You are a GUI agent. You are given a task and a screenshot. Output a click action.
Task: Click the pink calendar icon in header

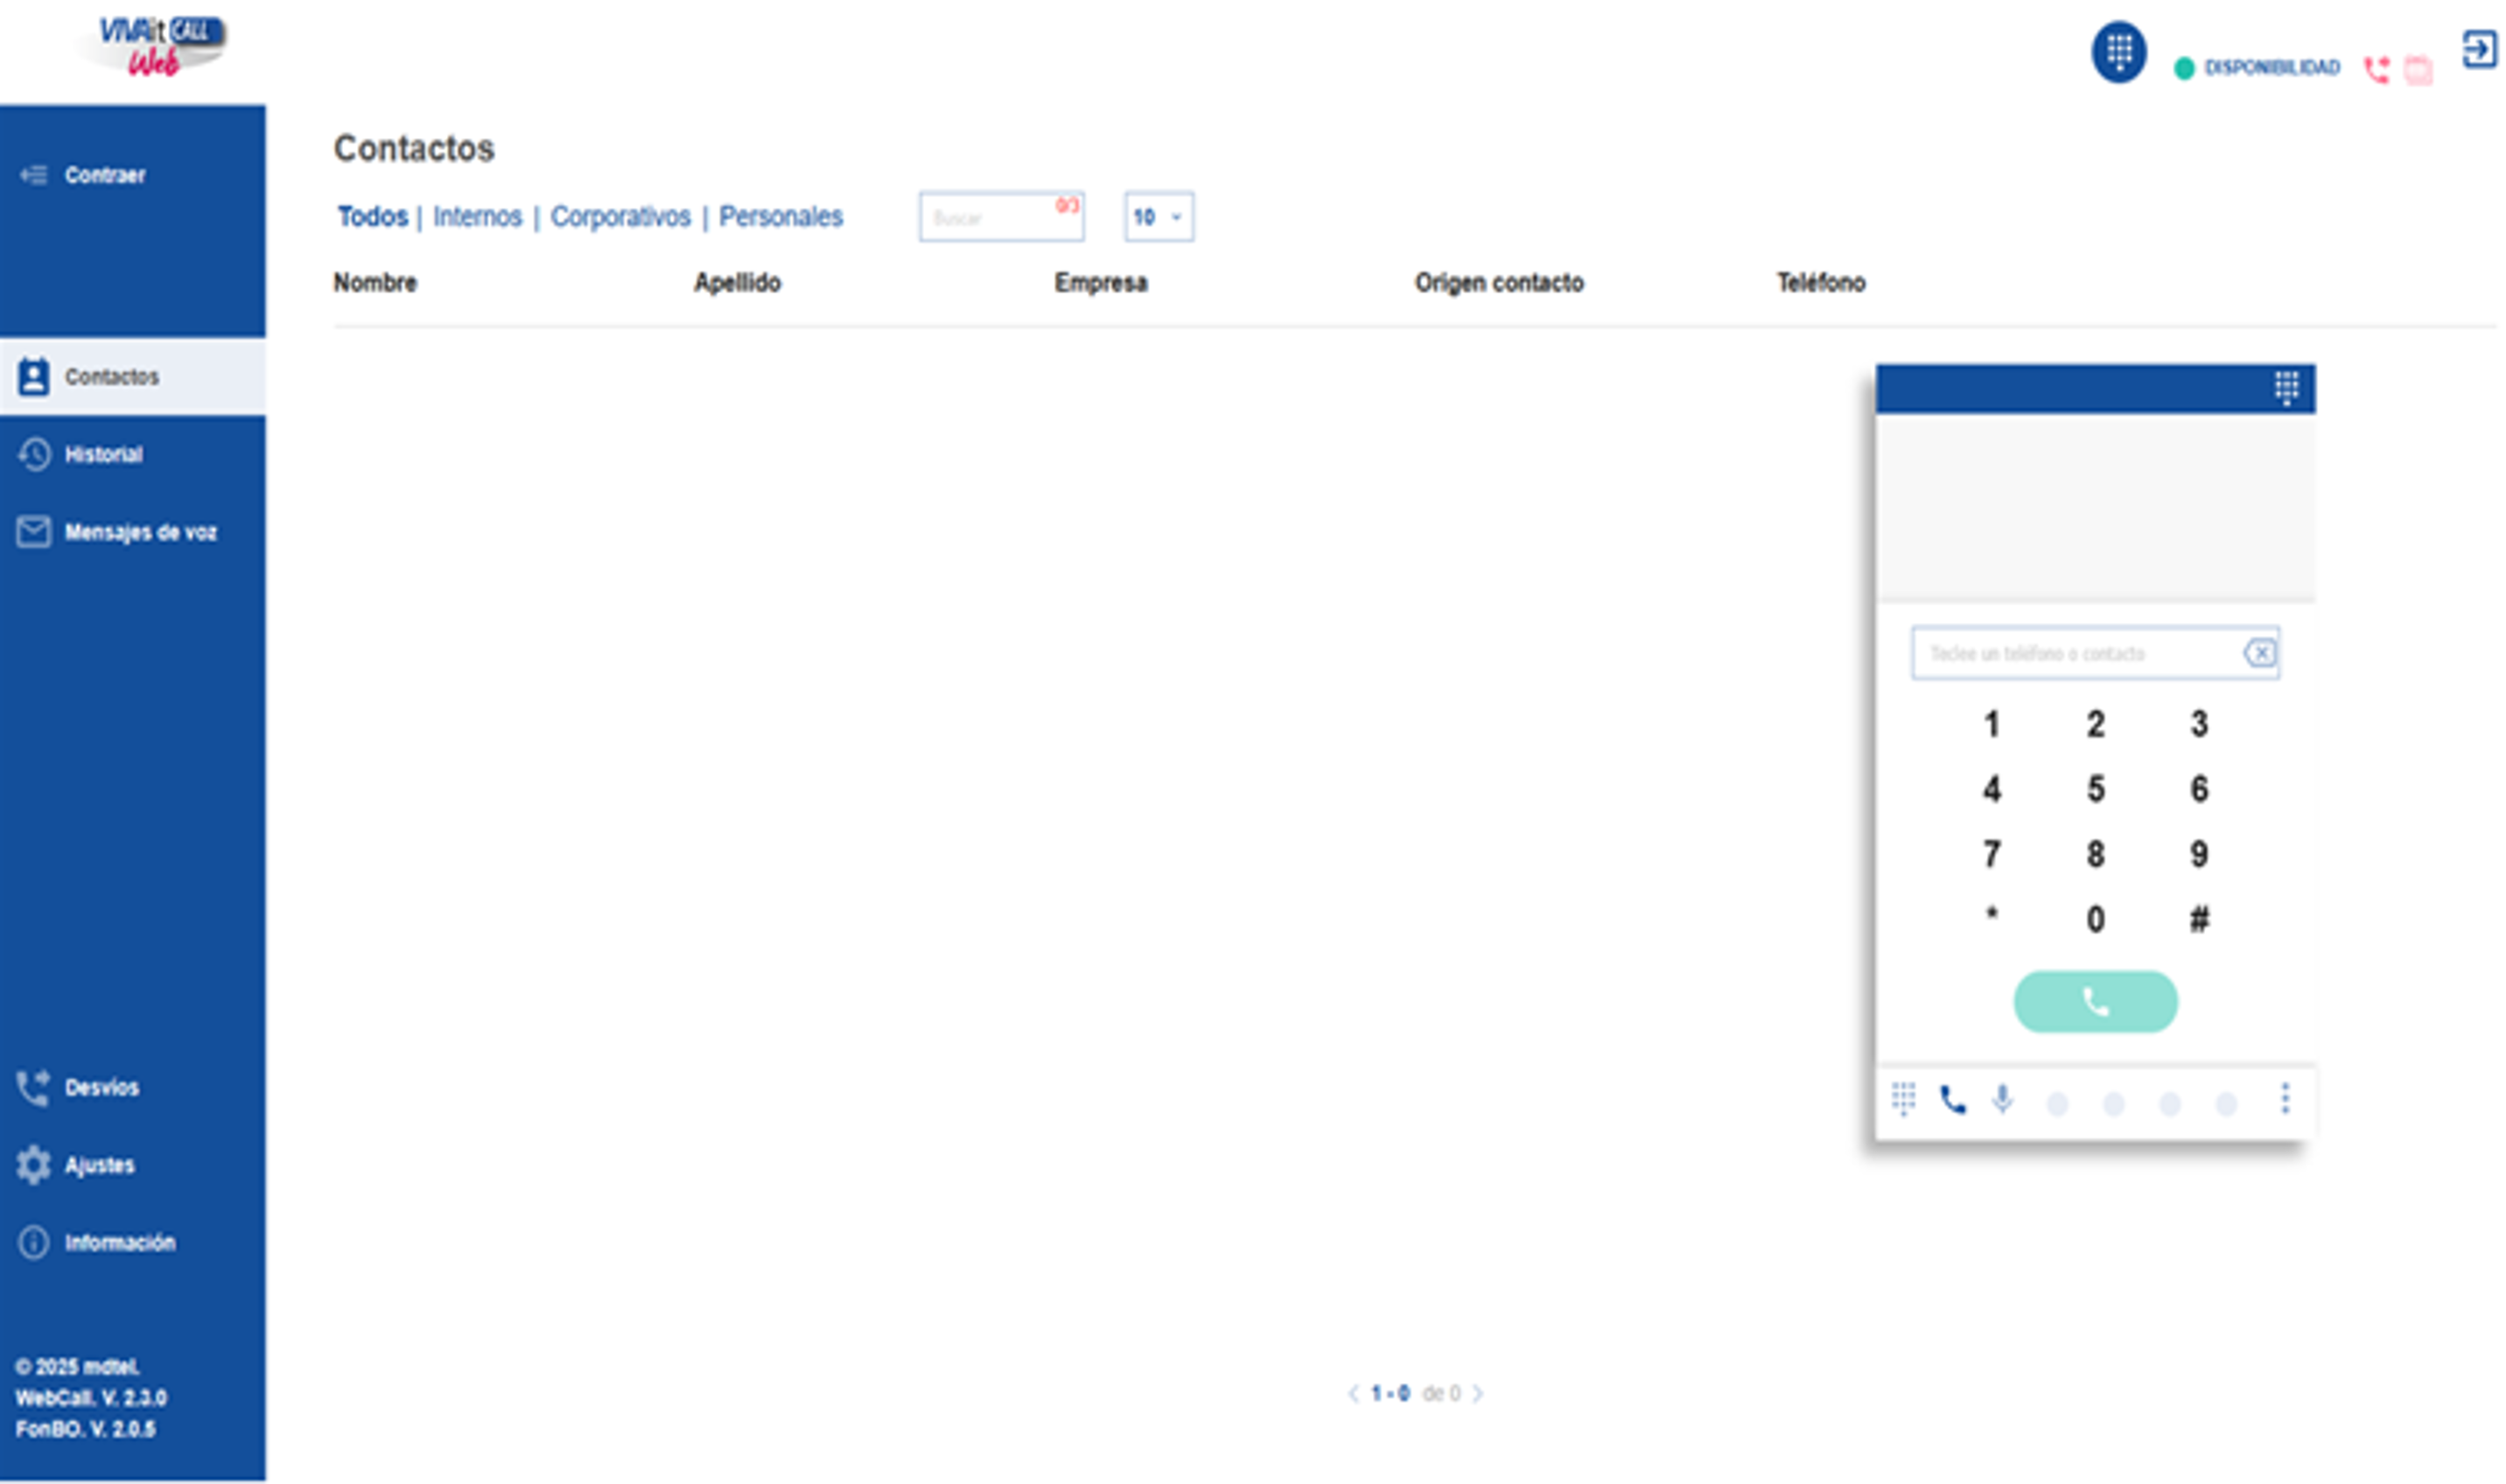[2418, 69]
